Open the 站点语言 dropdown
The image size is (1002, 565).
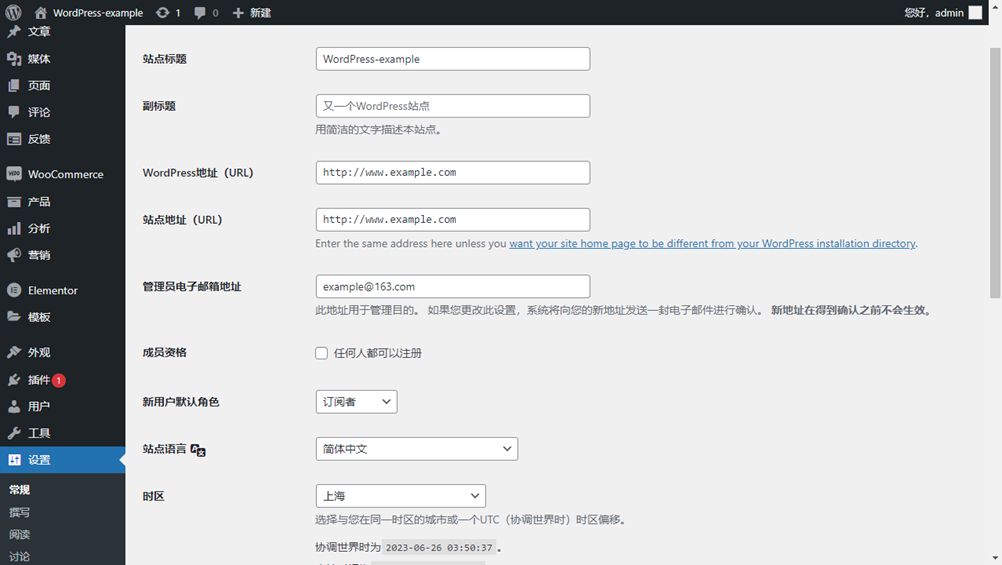click(x=417, y=449)
